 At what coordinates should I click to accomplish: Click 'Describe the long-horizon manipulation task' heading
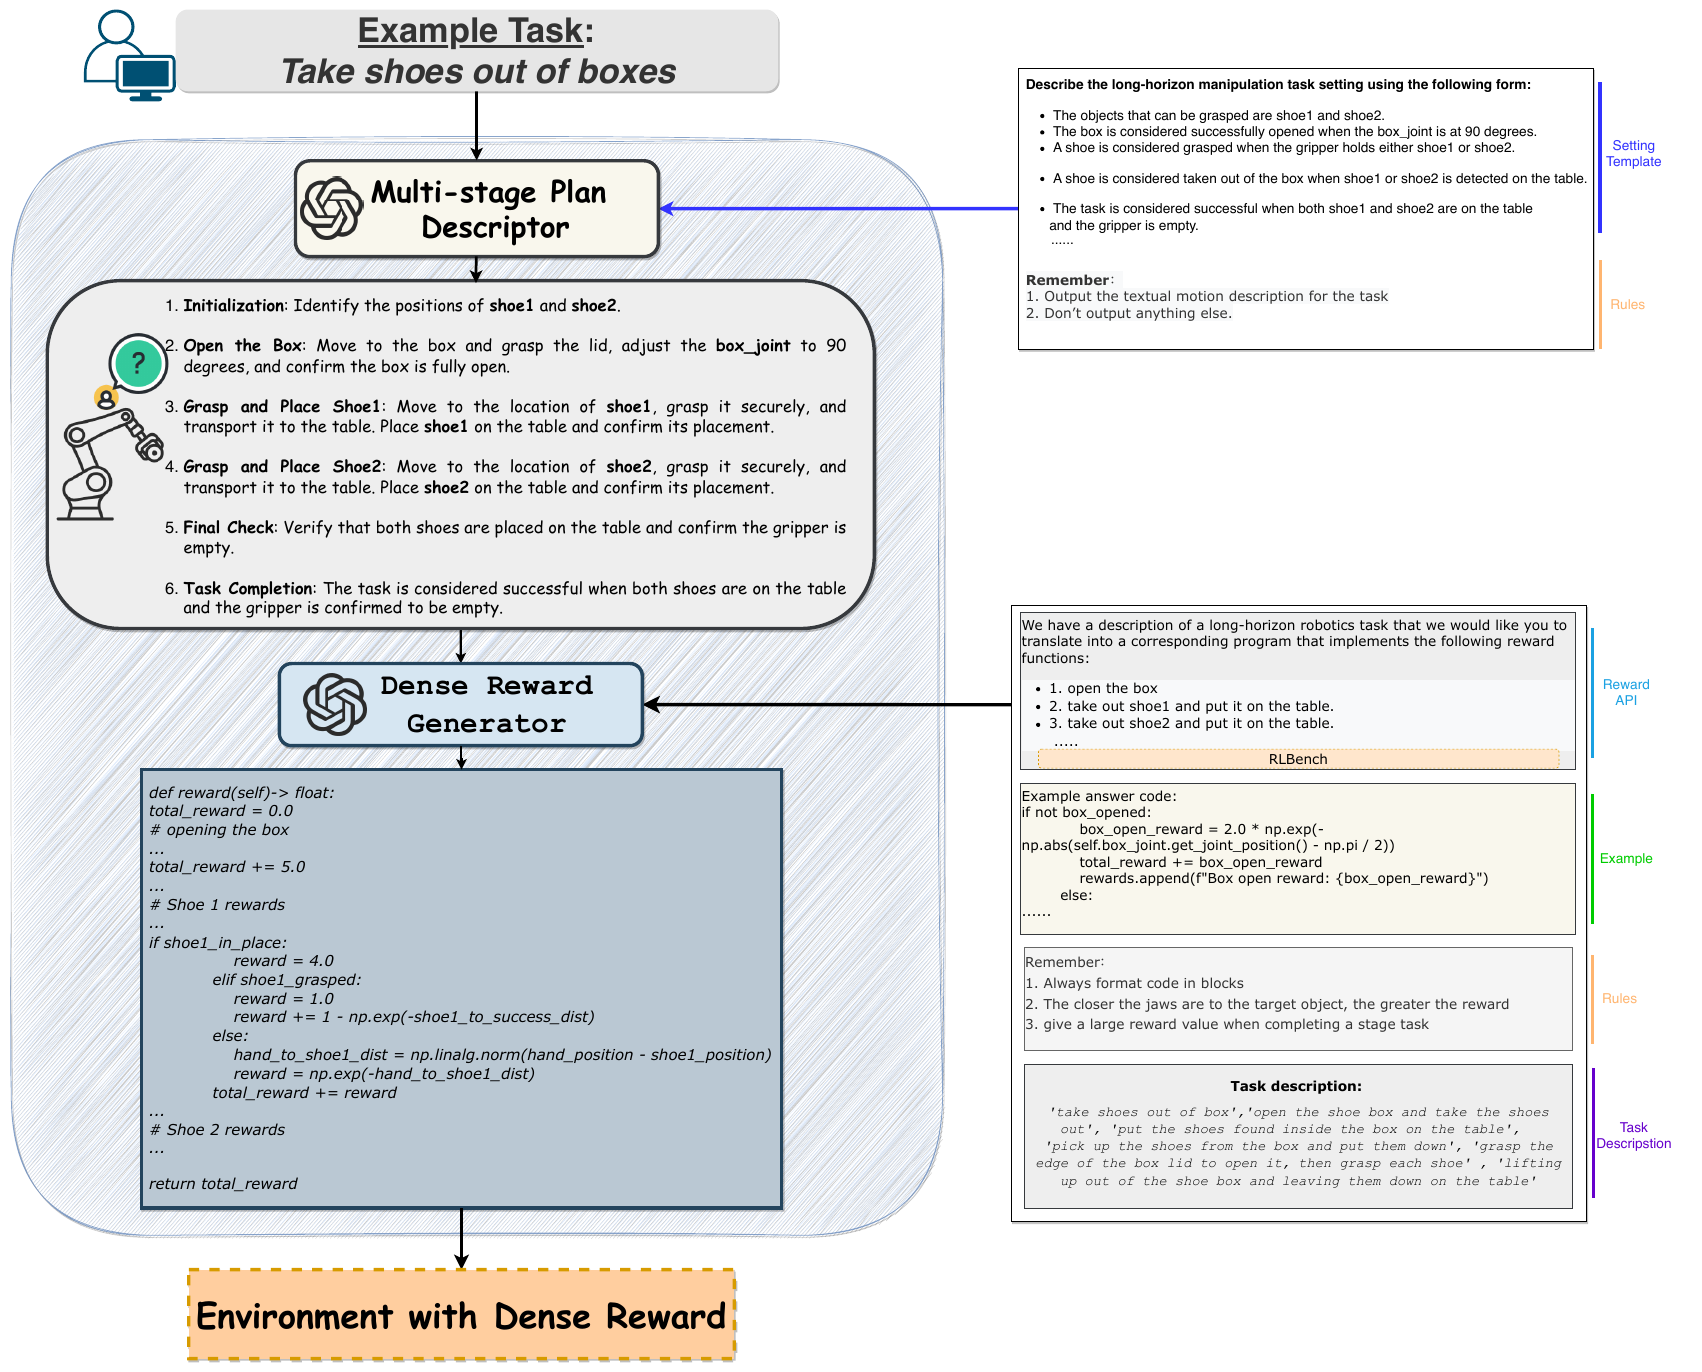1278,84
